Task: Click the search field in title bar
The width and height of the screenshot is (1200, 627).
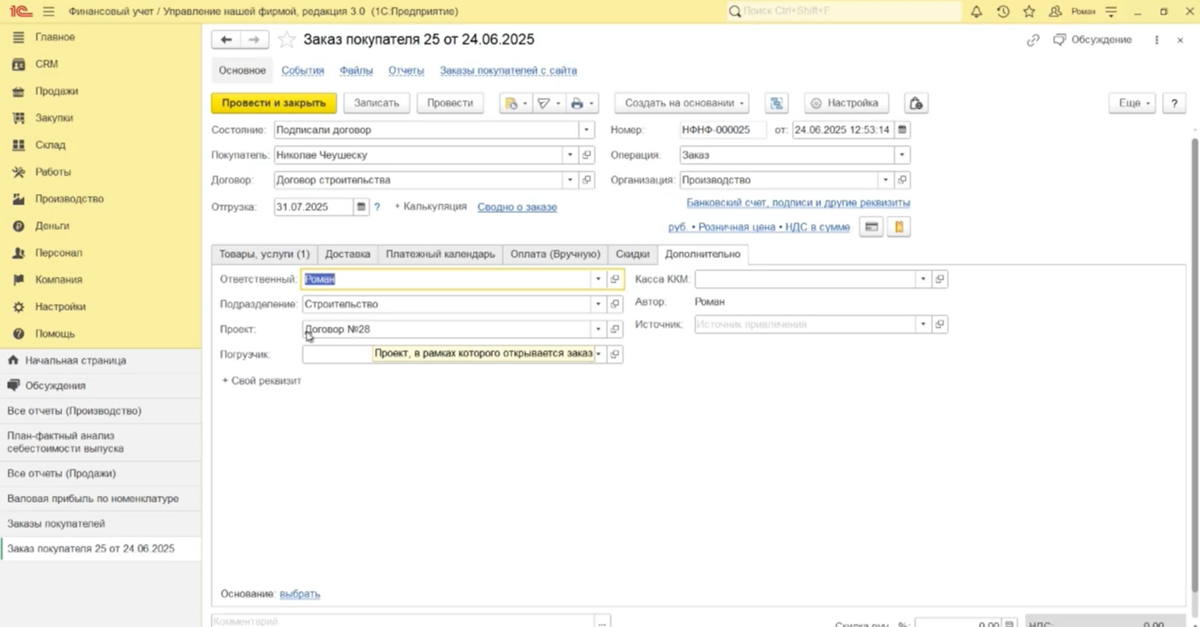Action: (843, 11)
